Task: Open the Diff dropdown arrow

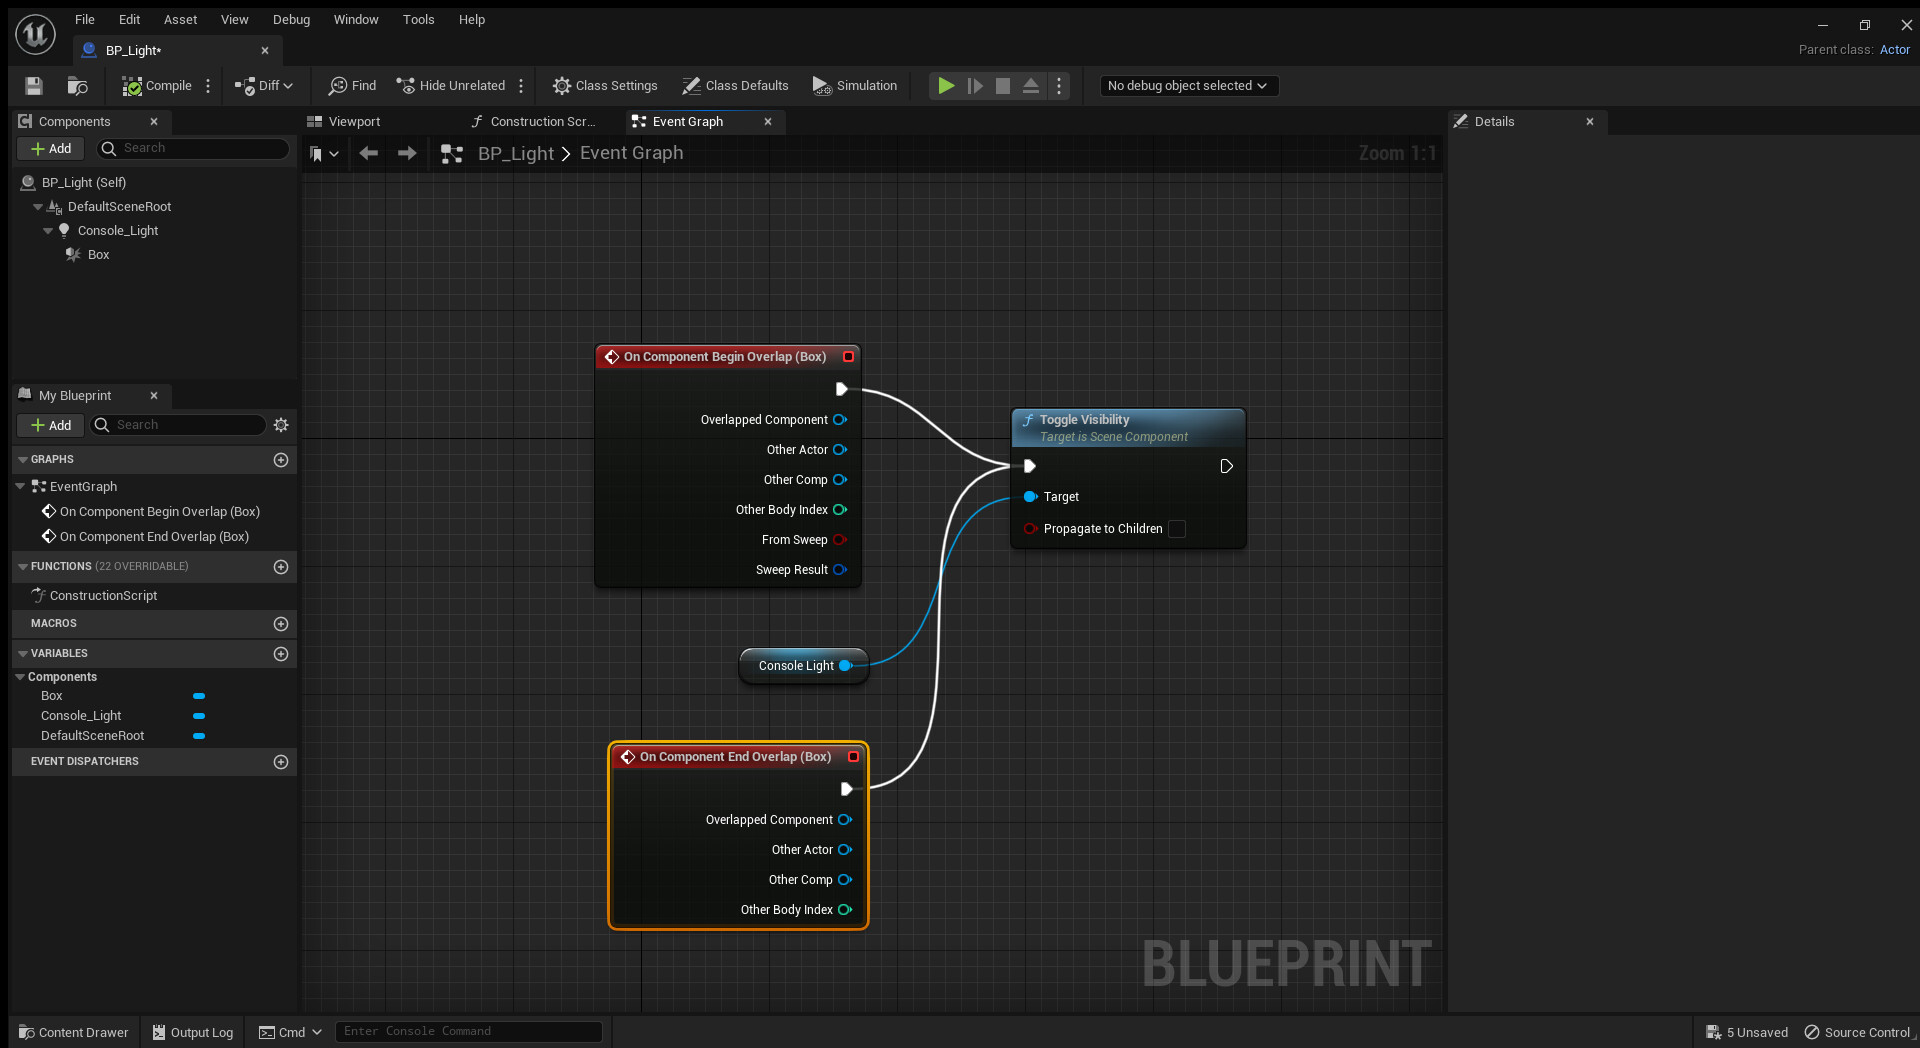Action: [288, 86]
